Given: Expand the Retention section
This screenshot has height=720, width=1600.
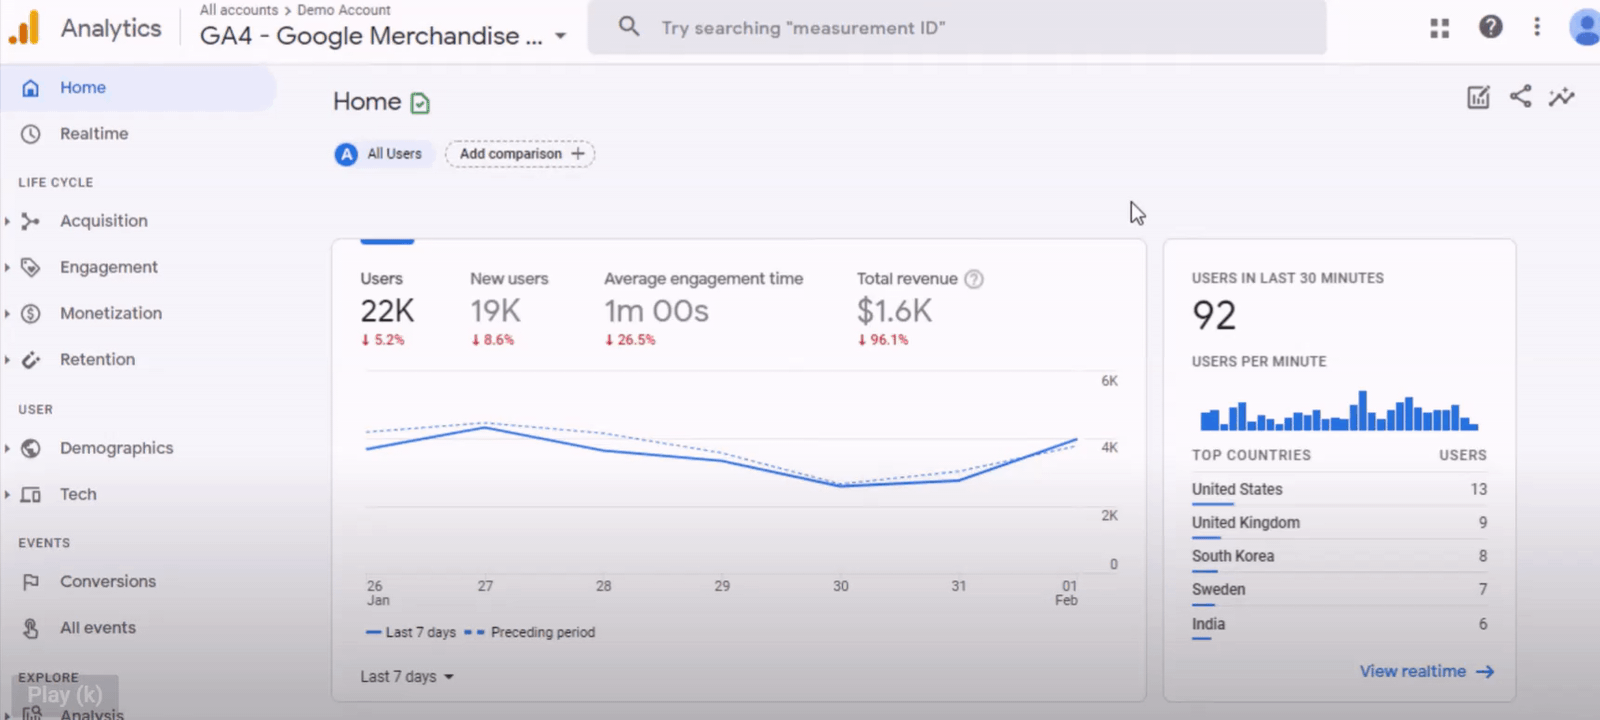Looking at the screenshot, I should (x=7, y=360).
